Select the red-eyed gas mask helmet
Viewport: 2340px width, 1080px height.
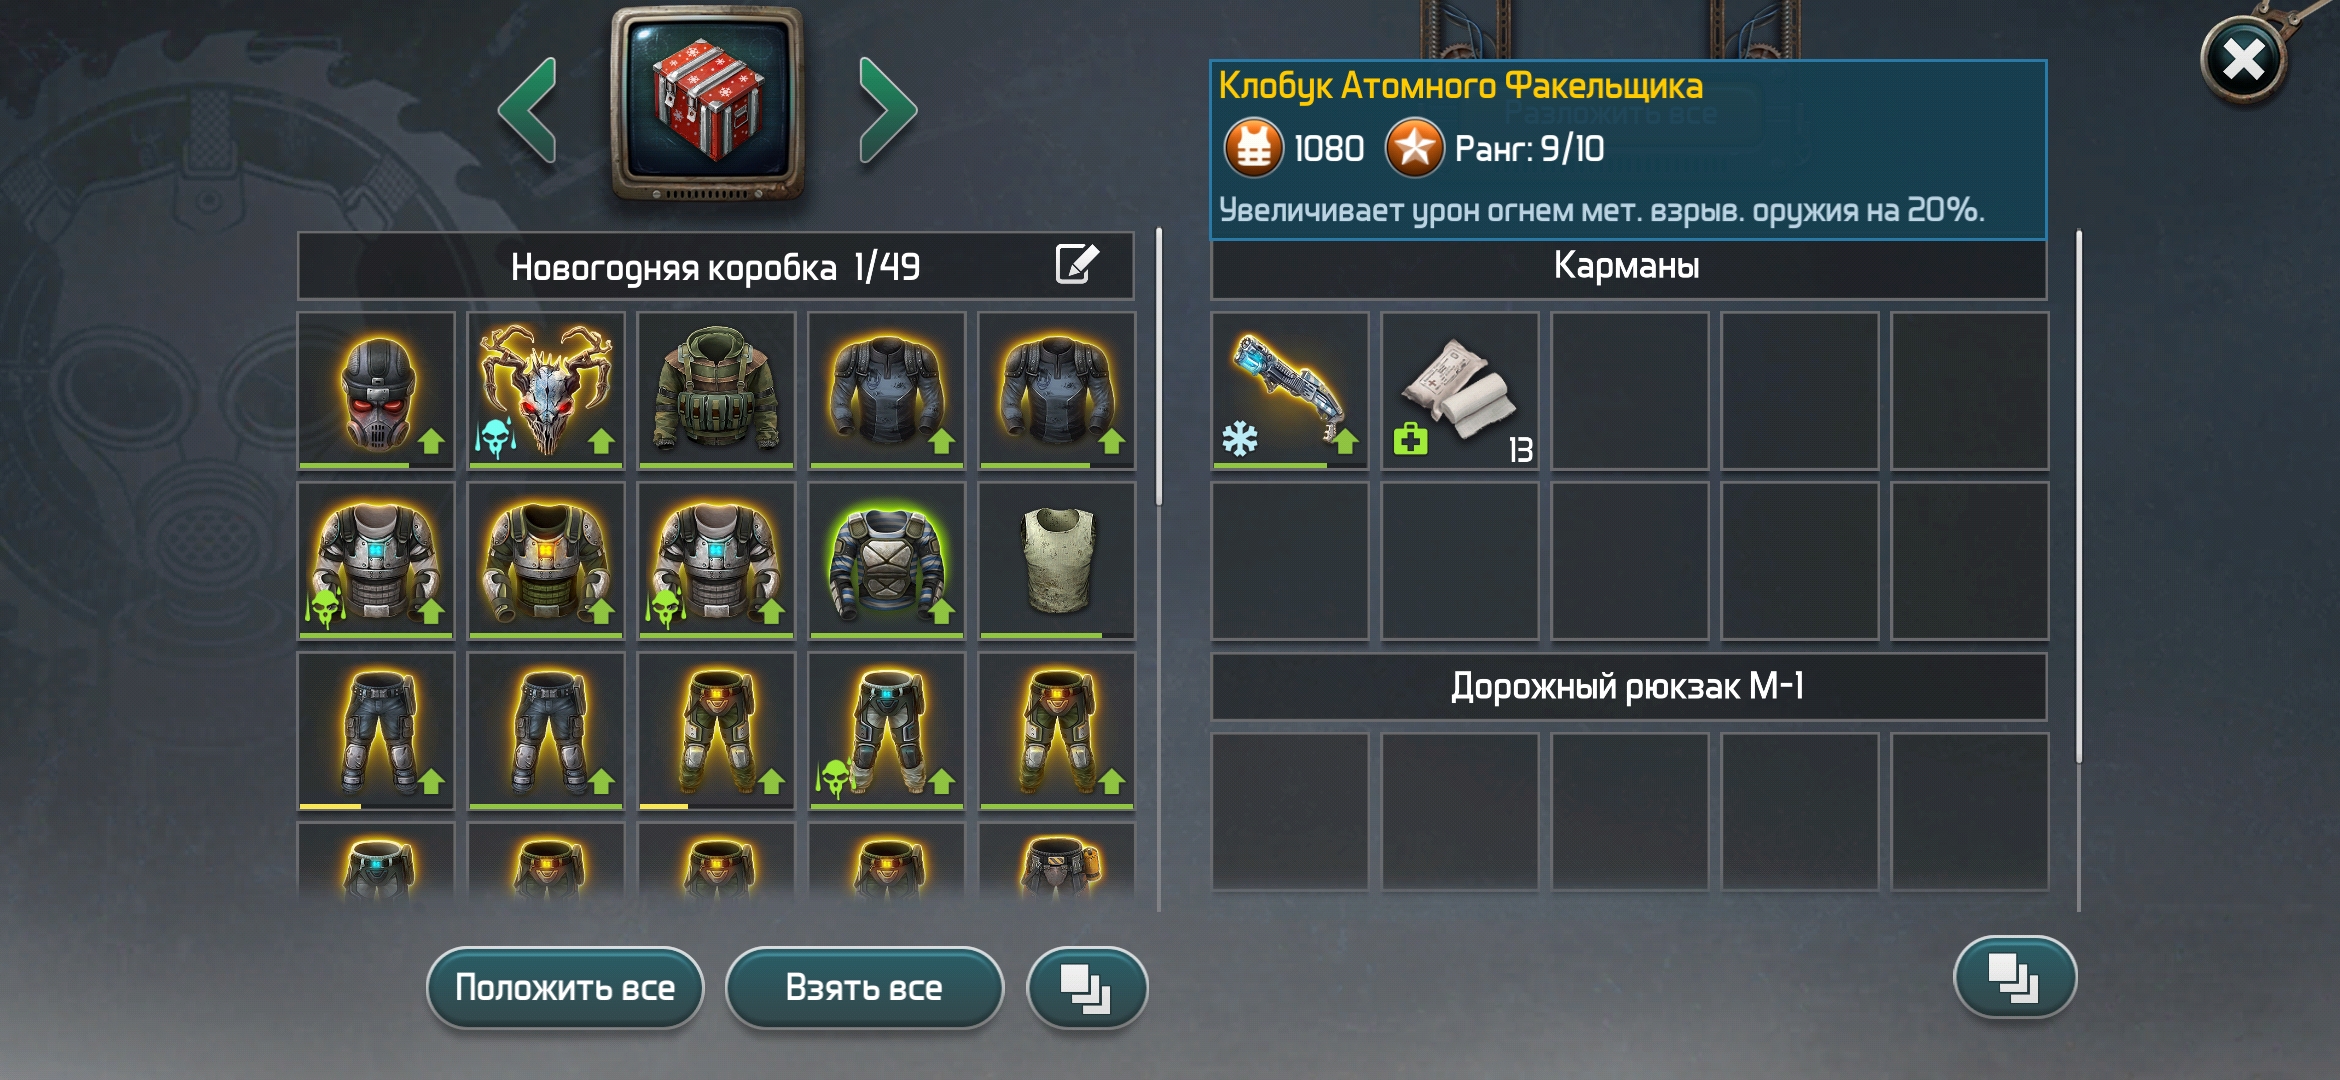coord(376,390)
